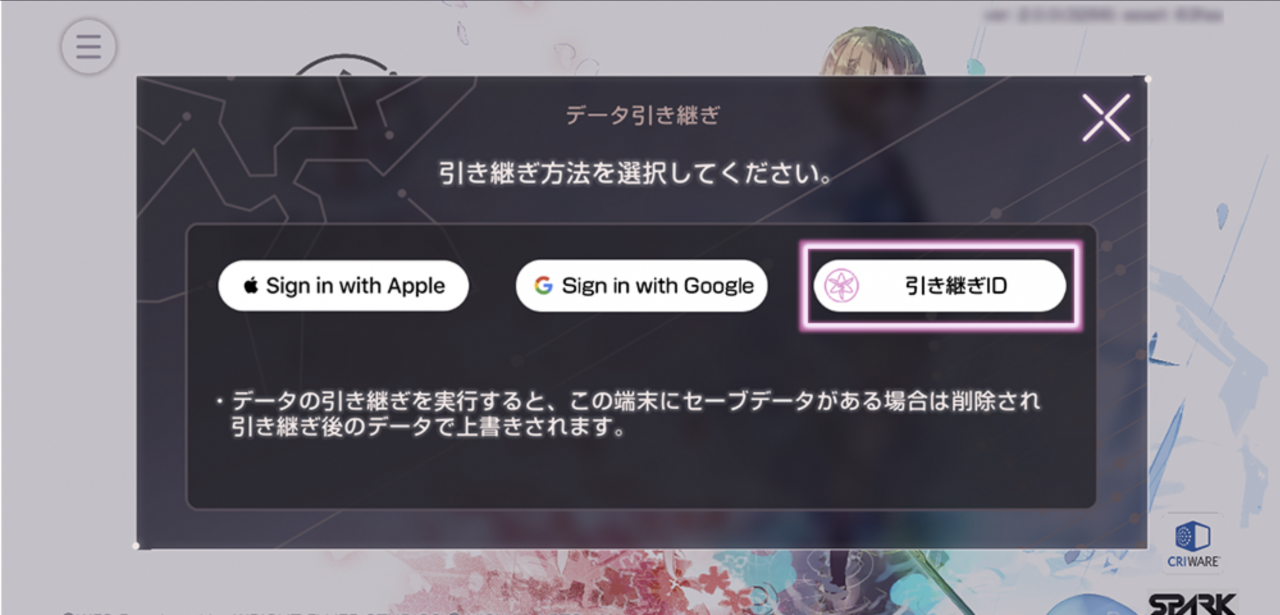Click the pink flower icon beside 引き継ぎID
Screen dimensions: 1280x615
tap(841, 286)
